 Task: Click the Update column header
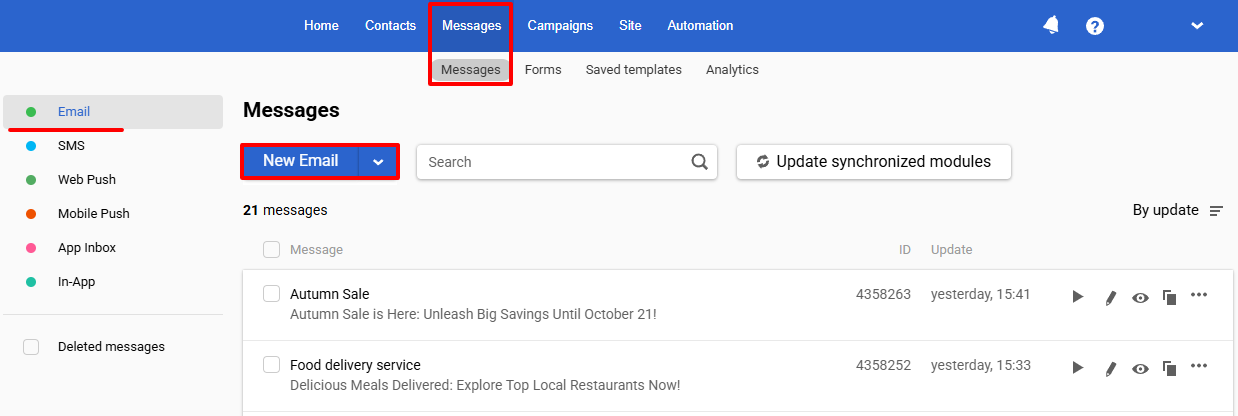click(951, 250)
